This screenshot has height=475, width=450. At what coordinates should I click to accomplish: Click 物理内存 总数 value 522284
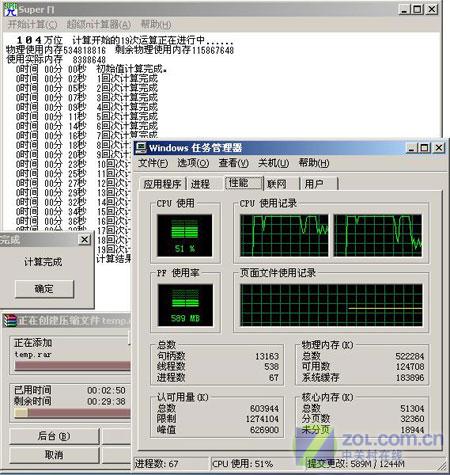tap(410, 356)
